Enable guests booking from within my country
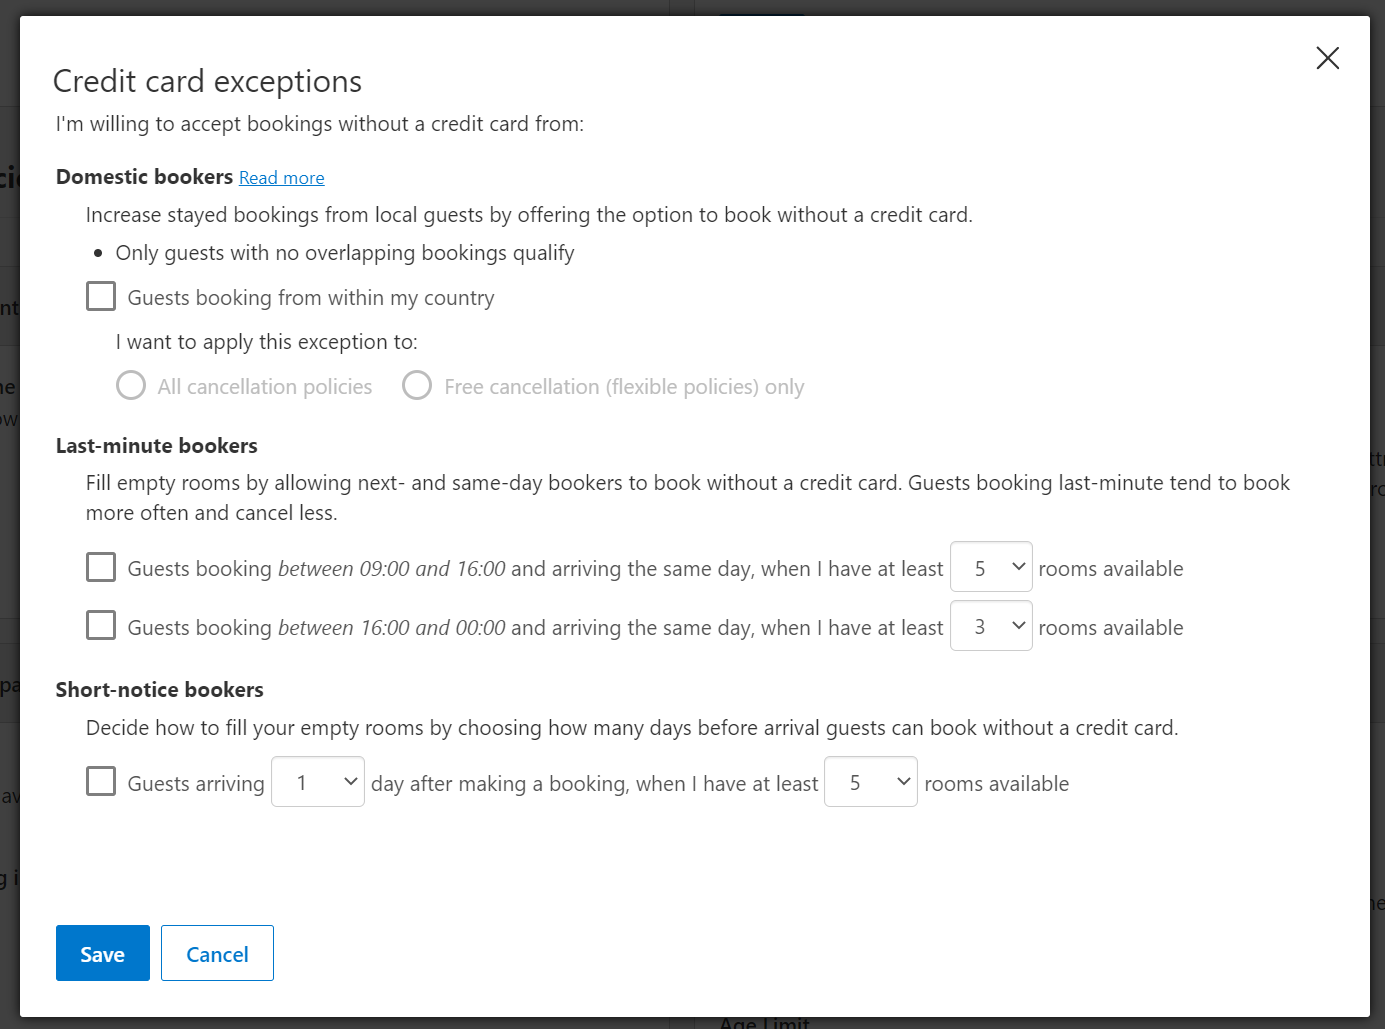The width and height of the screenshot is (1385, 1029). click(x=101, y=296)
